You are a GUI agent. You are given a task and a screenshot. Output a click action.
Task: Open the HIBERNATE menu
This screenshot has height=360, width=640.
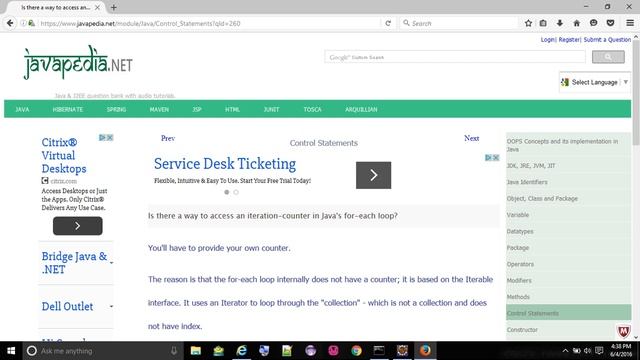coord(68,109)
